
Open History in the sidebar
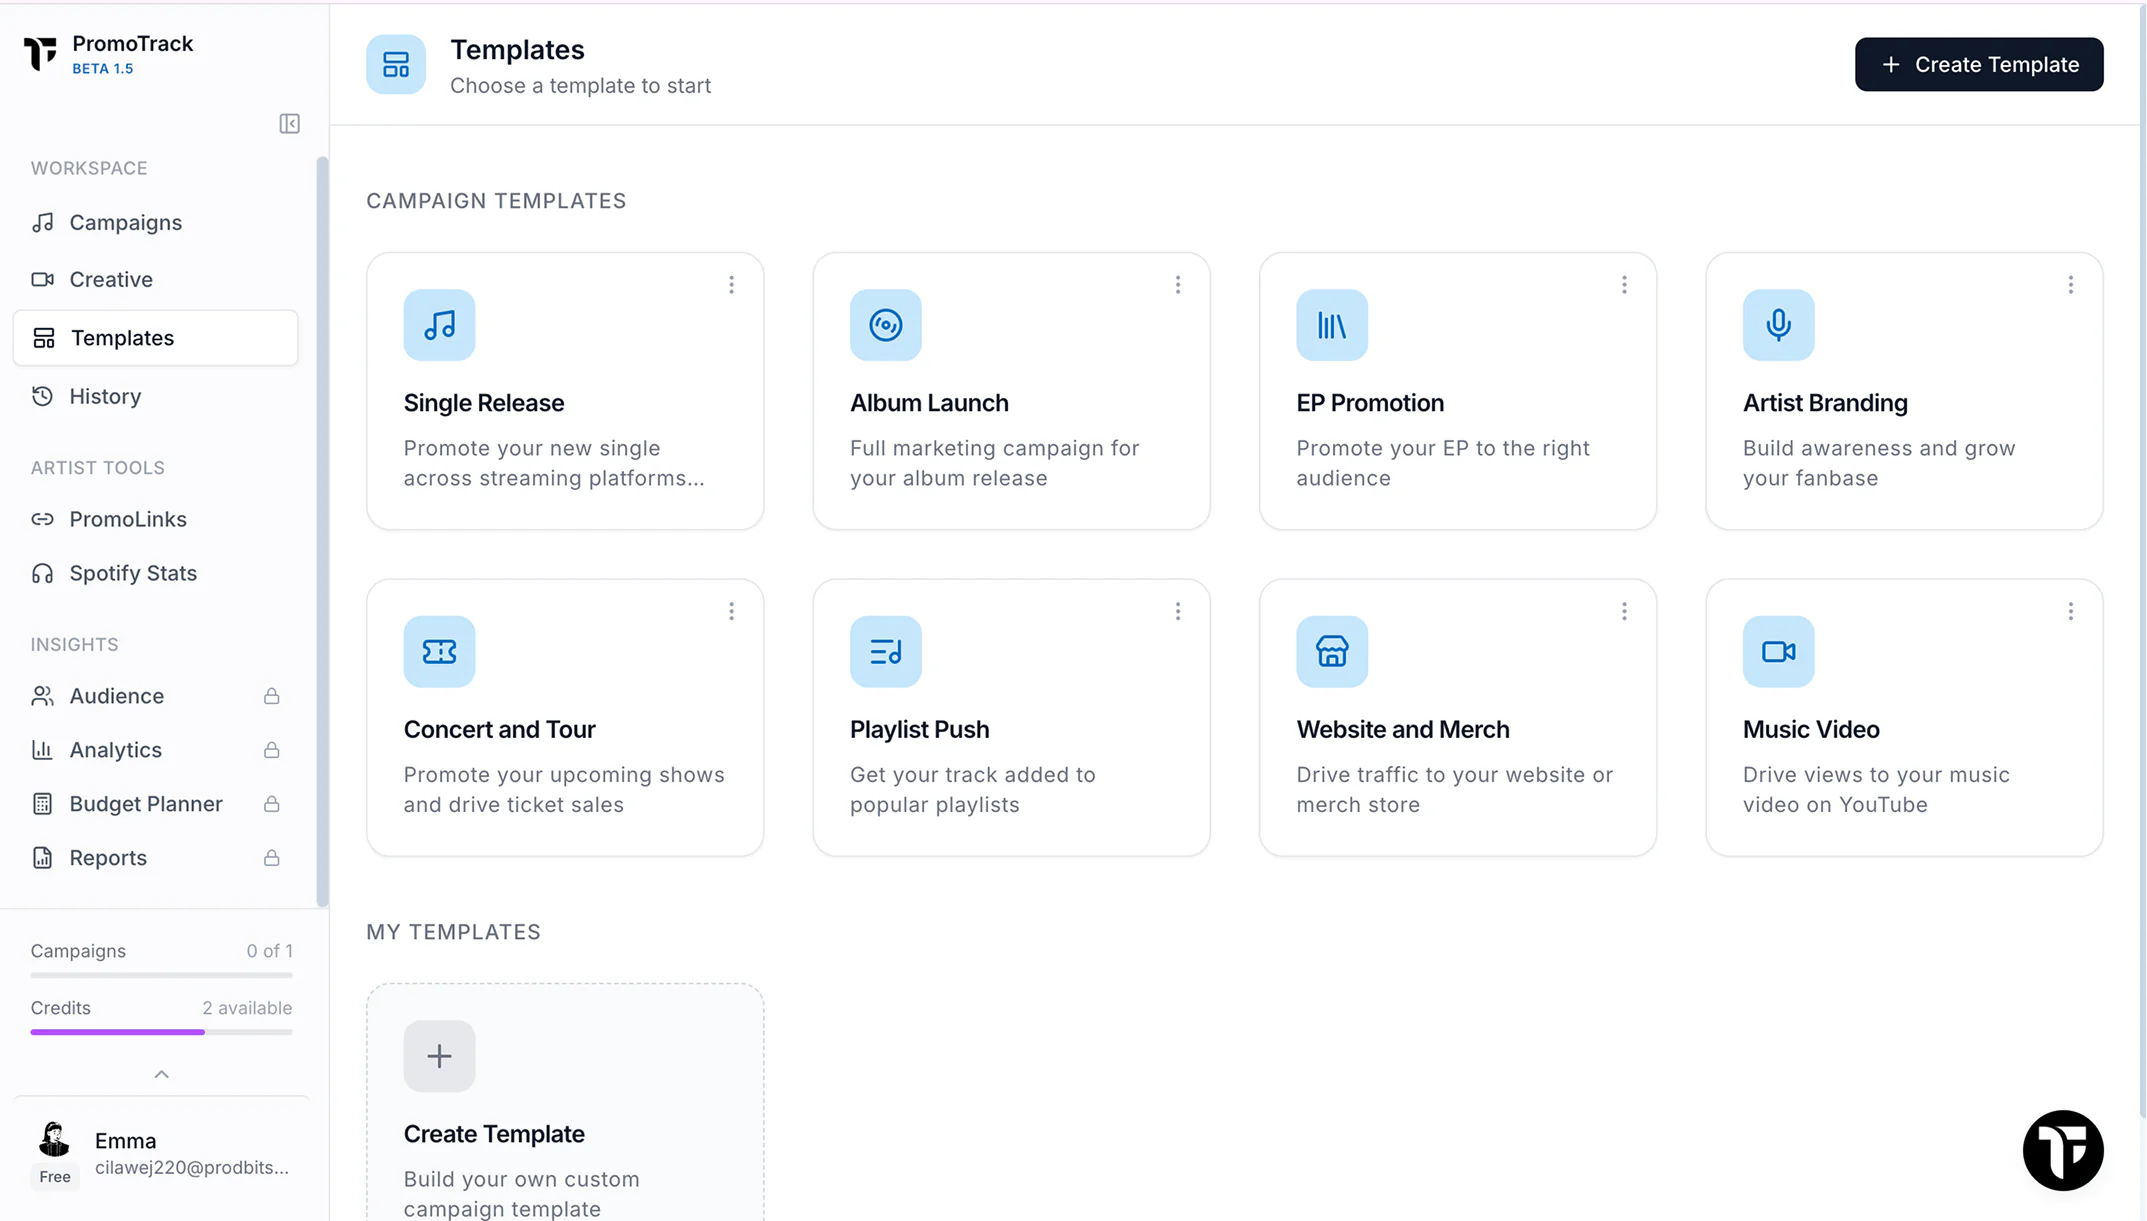(x=155, y=396)
